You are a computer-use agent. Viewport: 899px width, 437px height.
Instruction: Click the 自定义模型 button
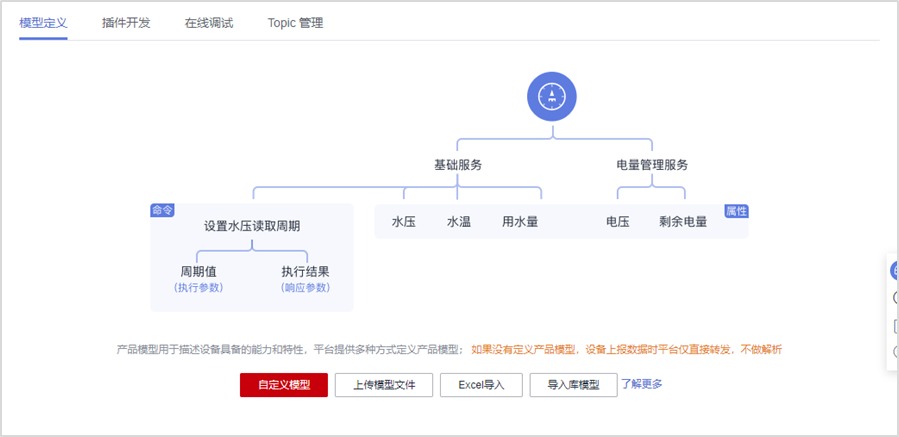point(284,385)
